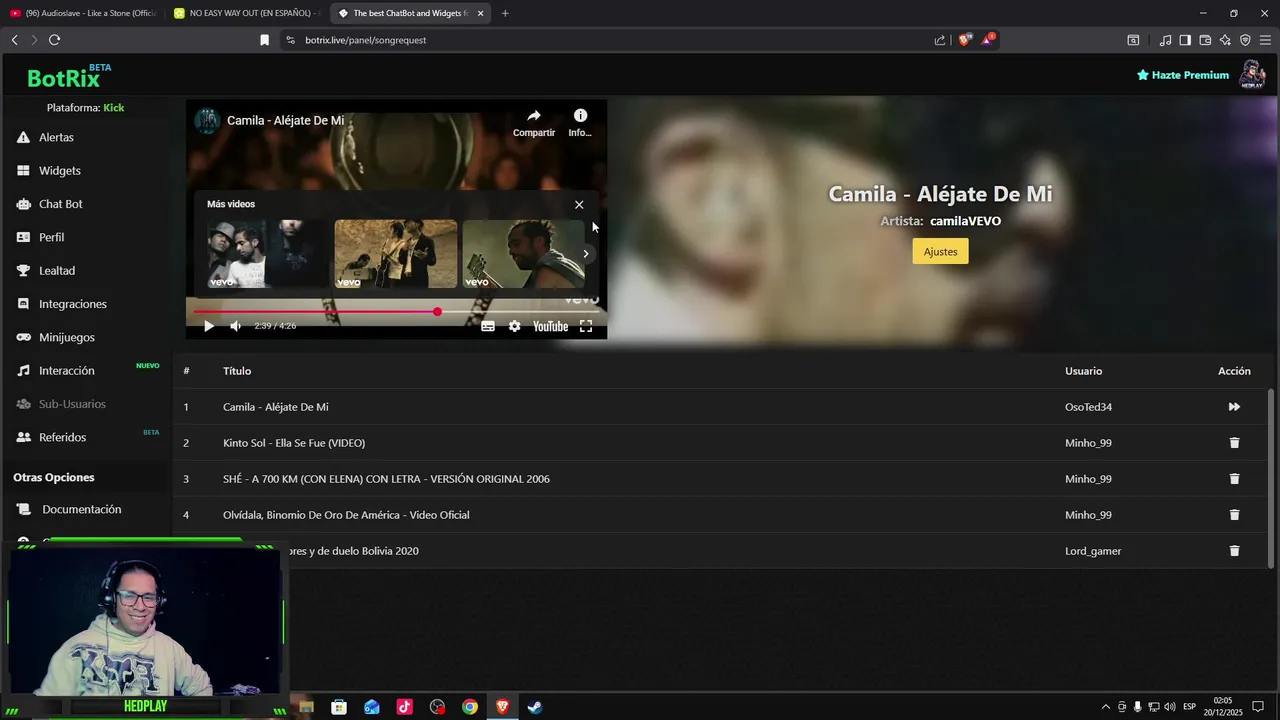Screen dimensions: 1280x720
Task: Delete Kinto Sol - Ella Se Fue from queue
Action: pos(1234,443)
